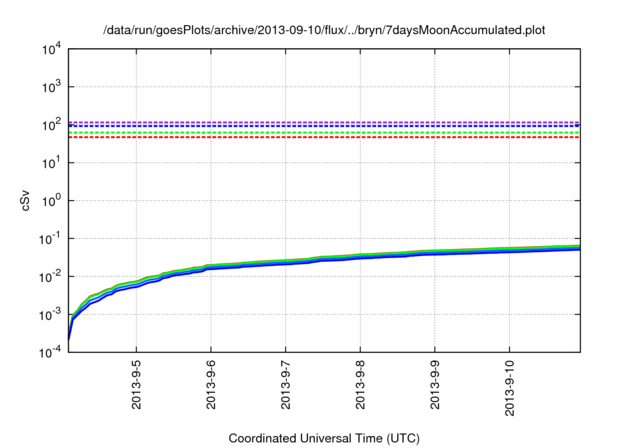The image size is (640, 448).
Task: Select the 2013-9-6 date tick label
Action: coord(211,387)
